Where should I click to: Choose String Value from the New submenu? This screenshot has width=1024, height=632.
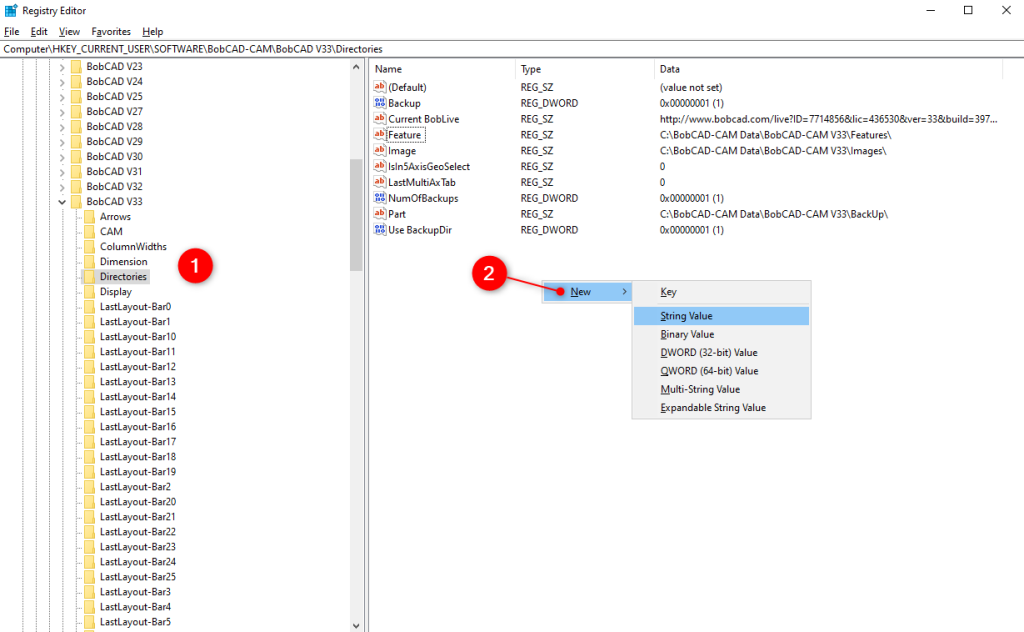[688, 315]
